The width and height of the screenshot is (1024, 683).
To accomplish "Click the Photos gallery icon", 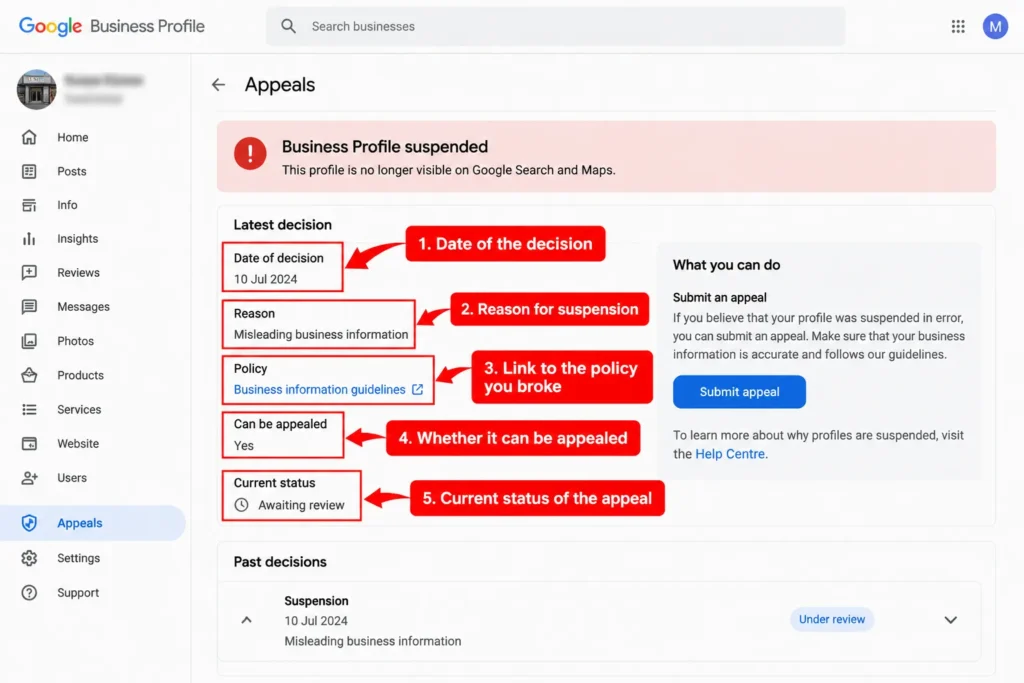I will (29, 341).
